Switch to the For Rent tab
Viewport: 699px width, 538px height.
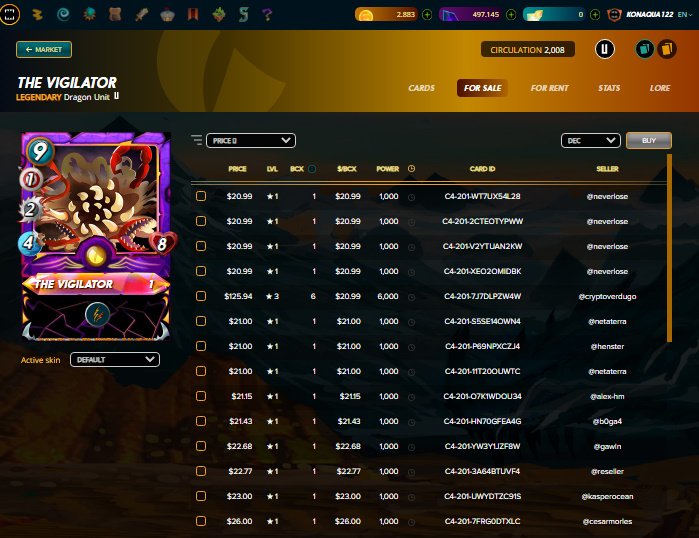pos(549,88)
